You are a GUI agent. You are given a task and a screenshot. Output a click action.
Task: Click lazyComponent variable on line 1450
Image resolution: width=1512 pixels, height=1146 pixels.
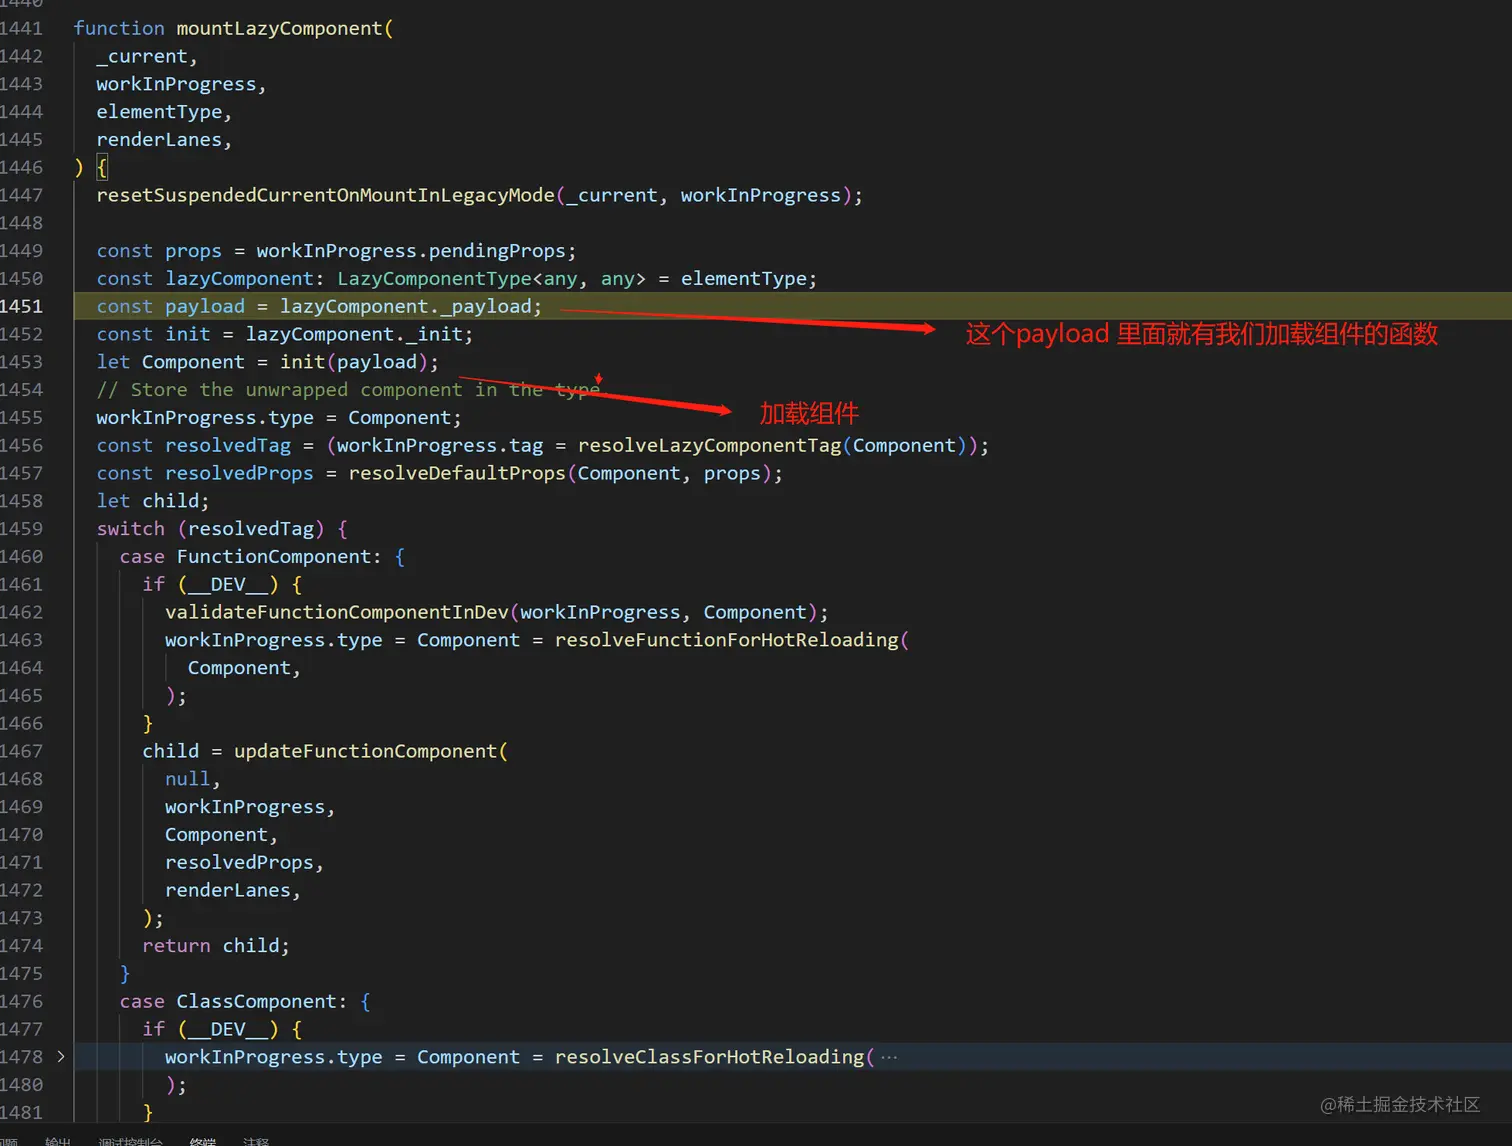coord(239,279)
